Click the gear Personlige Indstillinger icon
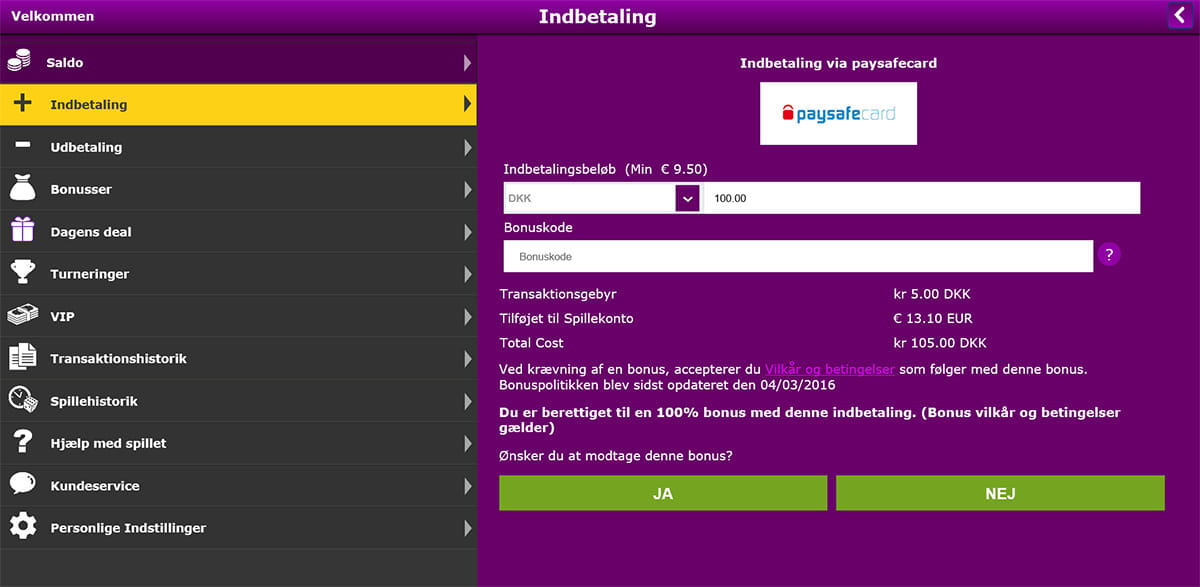Image resolution: width=1200 pixels, height=587 pixels. click(x=22, y=527)
